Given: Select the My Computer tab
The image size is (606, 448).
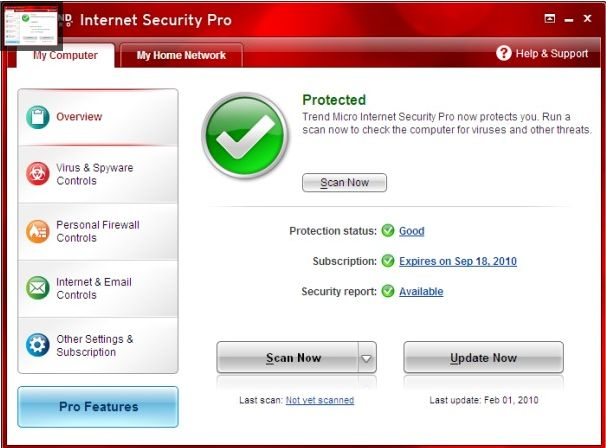Looking at the screenshot, I should point(65,55).
